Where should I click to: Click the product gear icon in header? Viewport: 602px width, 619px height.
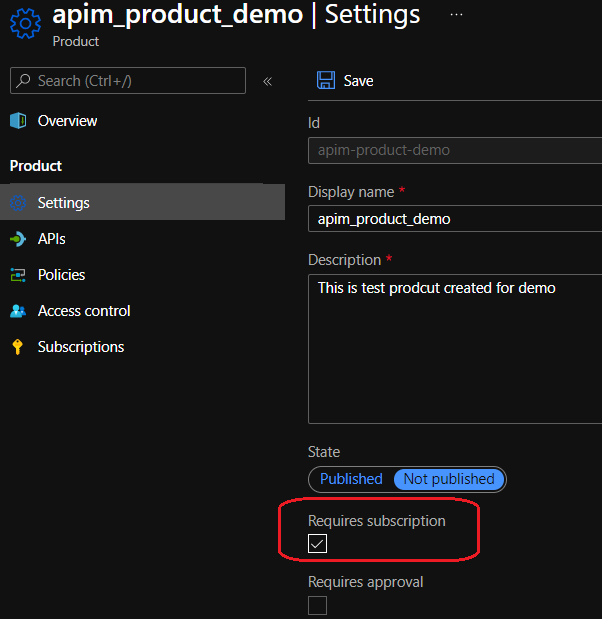(25, 24)
